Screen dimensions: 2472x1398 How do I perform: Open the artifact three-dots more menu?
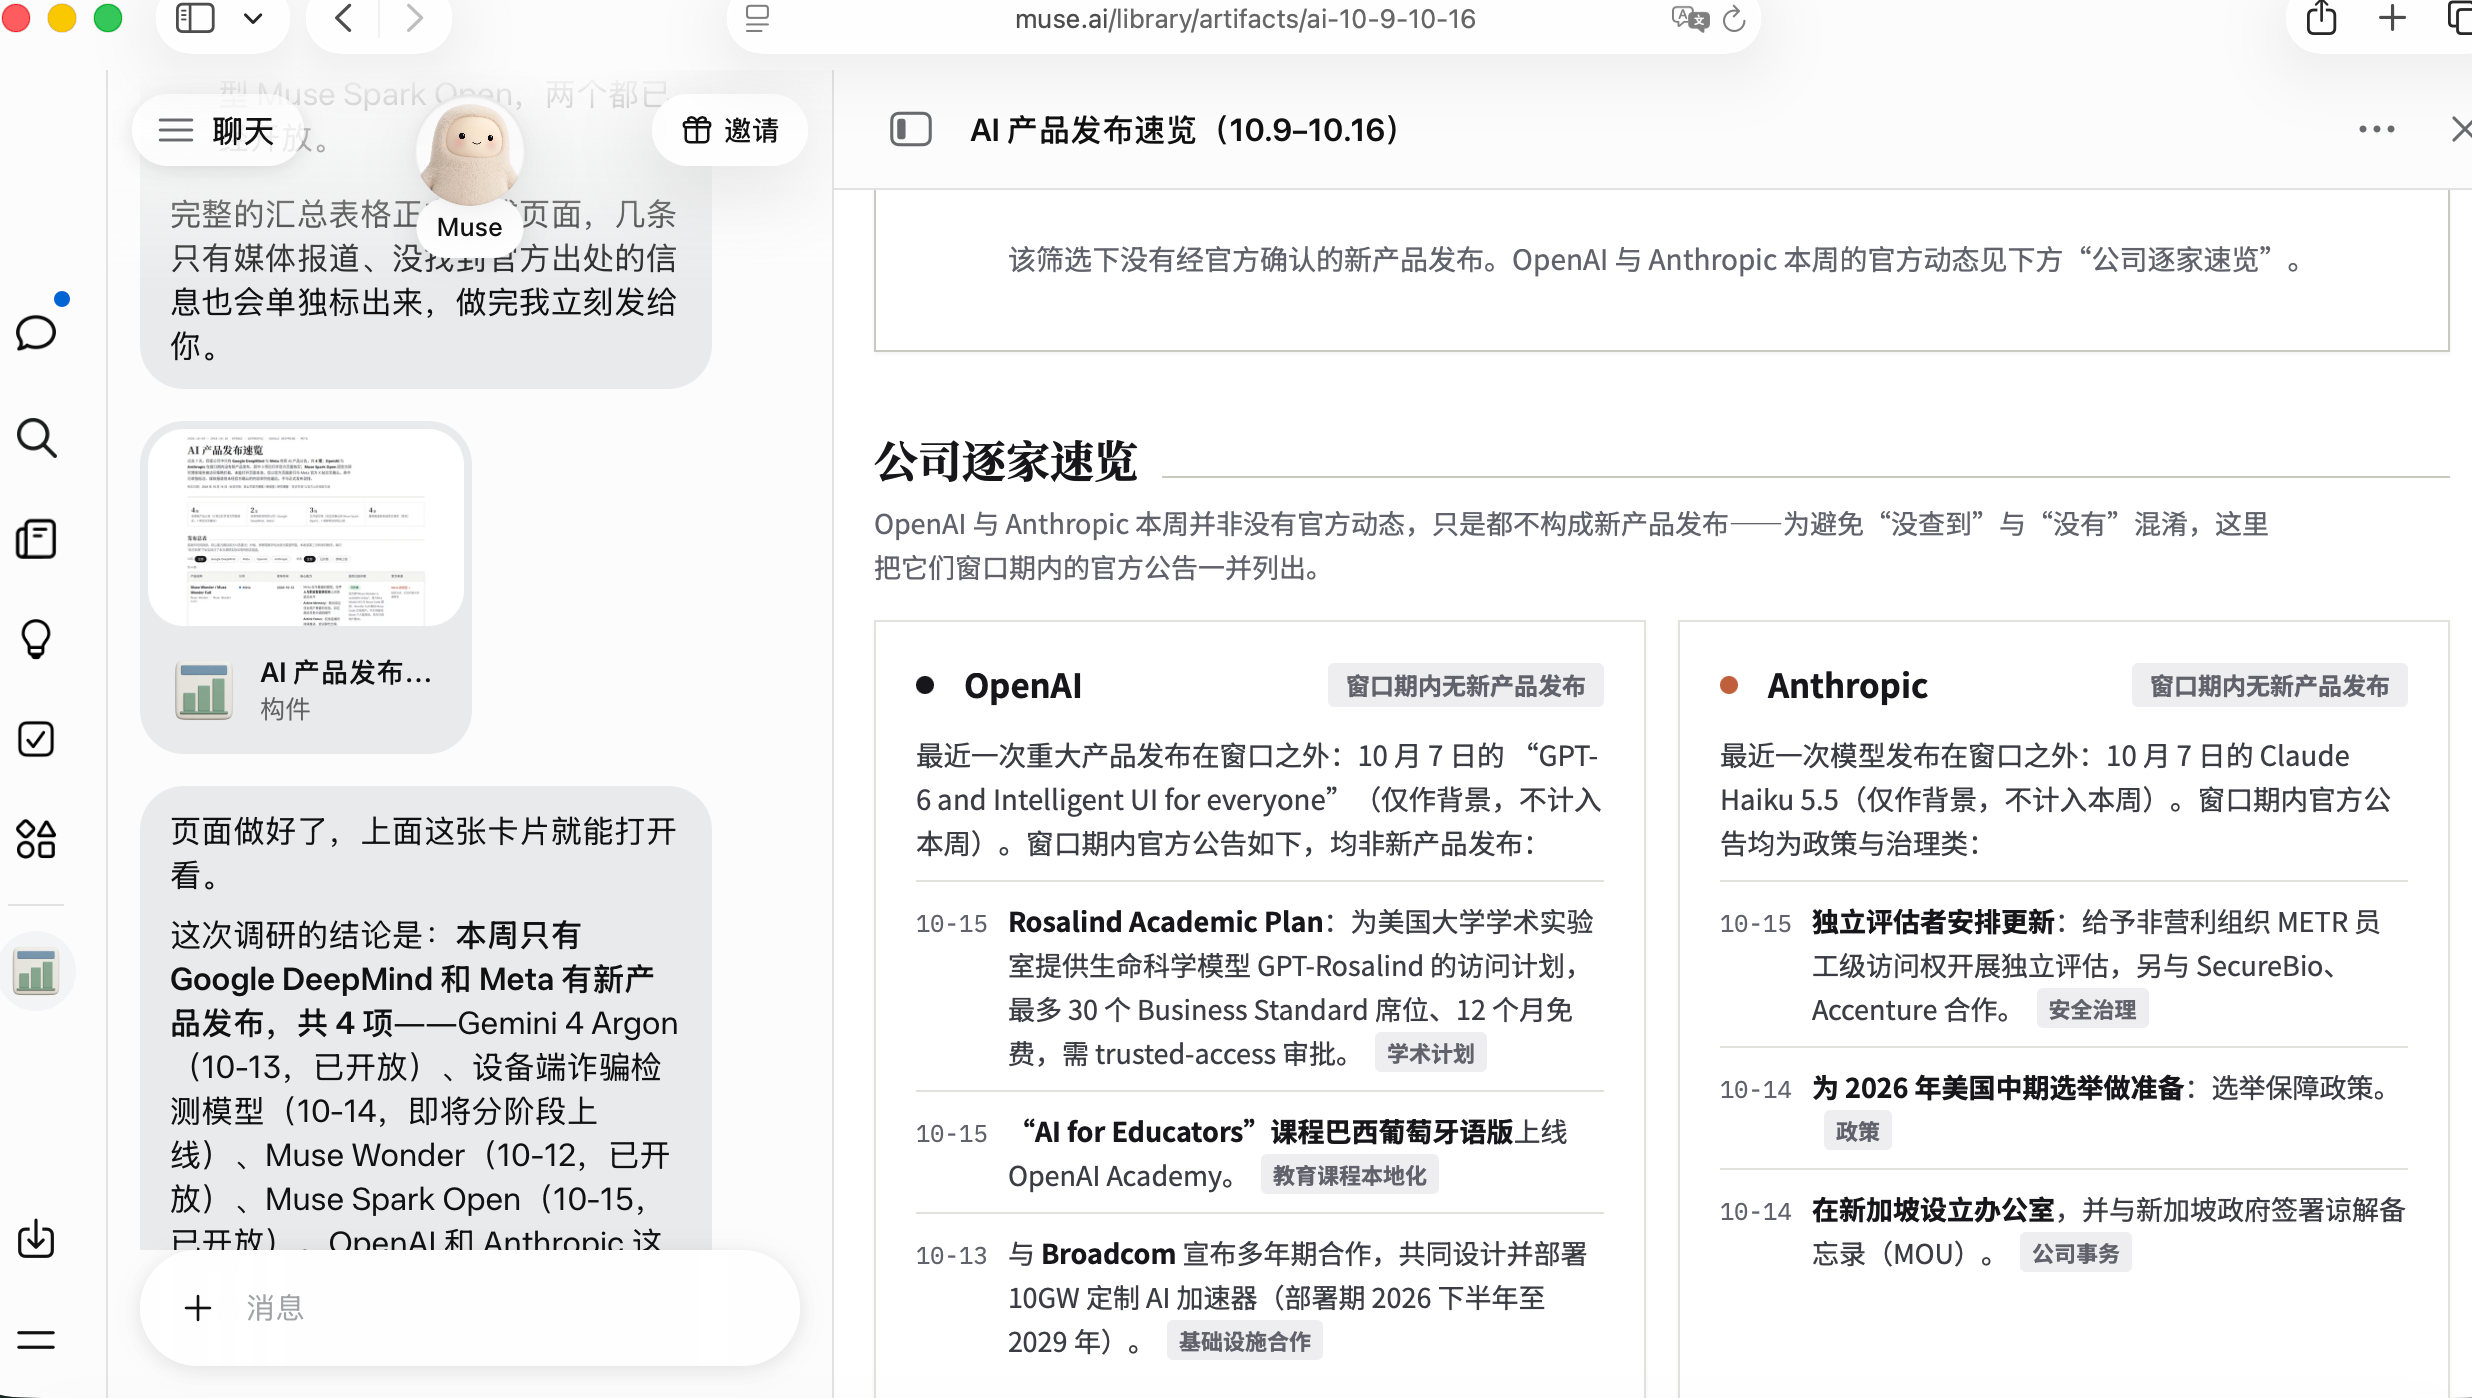(x=2376, y=129)
